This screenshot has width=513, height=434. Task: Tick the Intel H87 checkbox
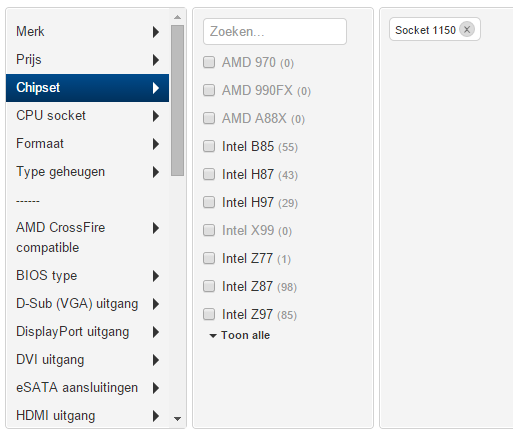point(209,174)
